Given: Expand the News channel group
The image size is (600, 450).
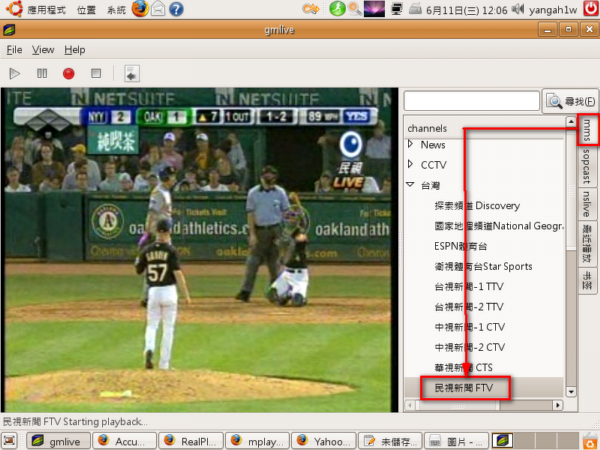Looking at the screenshot, I should pos(411,144).
